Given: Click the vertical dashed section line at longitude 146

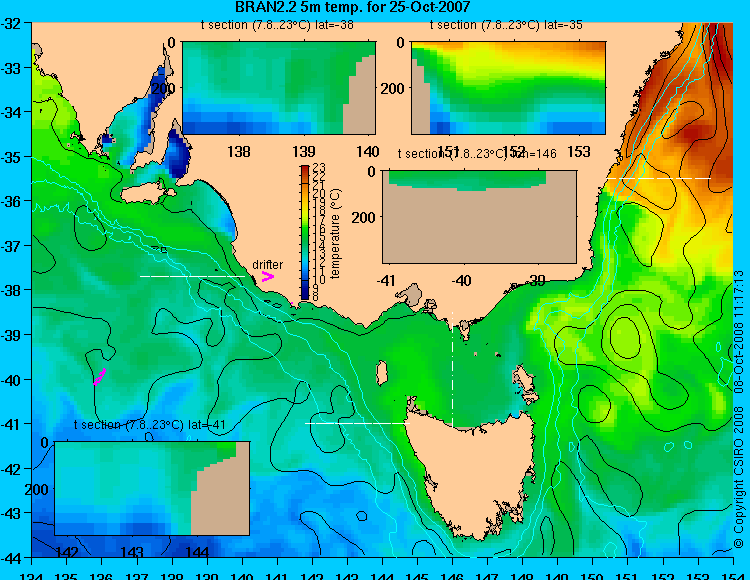Looking at the screenshot, I should coord(452,369).
